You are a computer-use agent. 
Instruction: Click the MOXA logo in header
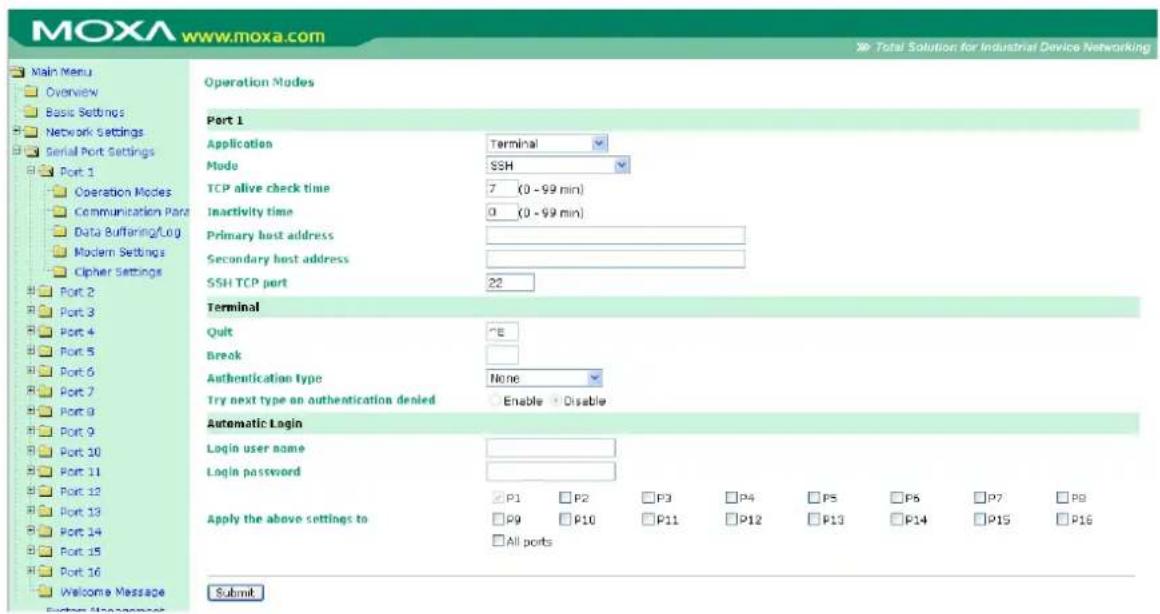102,32
